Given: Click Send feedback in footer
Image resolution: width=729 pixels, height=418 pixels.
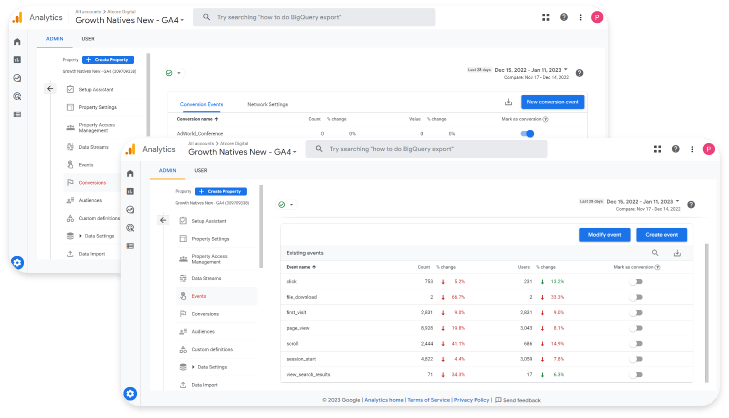Looking at the screenshot, I should click(518, 400).
